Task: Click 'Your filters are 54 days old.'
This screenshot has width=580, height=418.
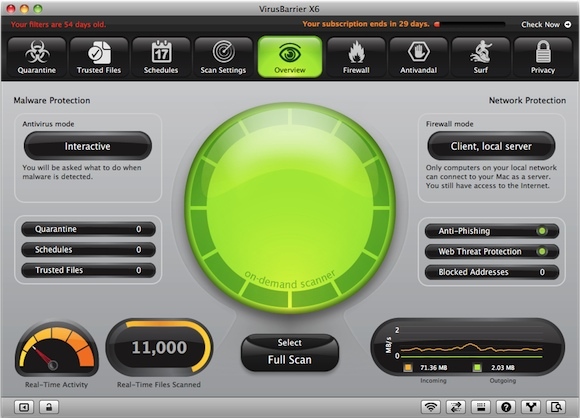Action: tap(58, 25)
